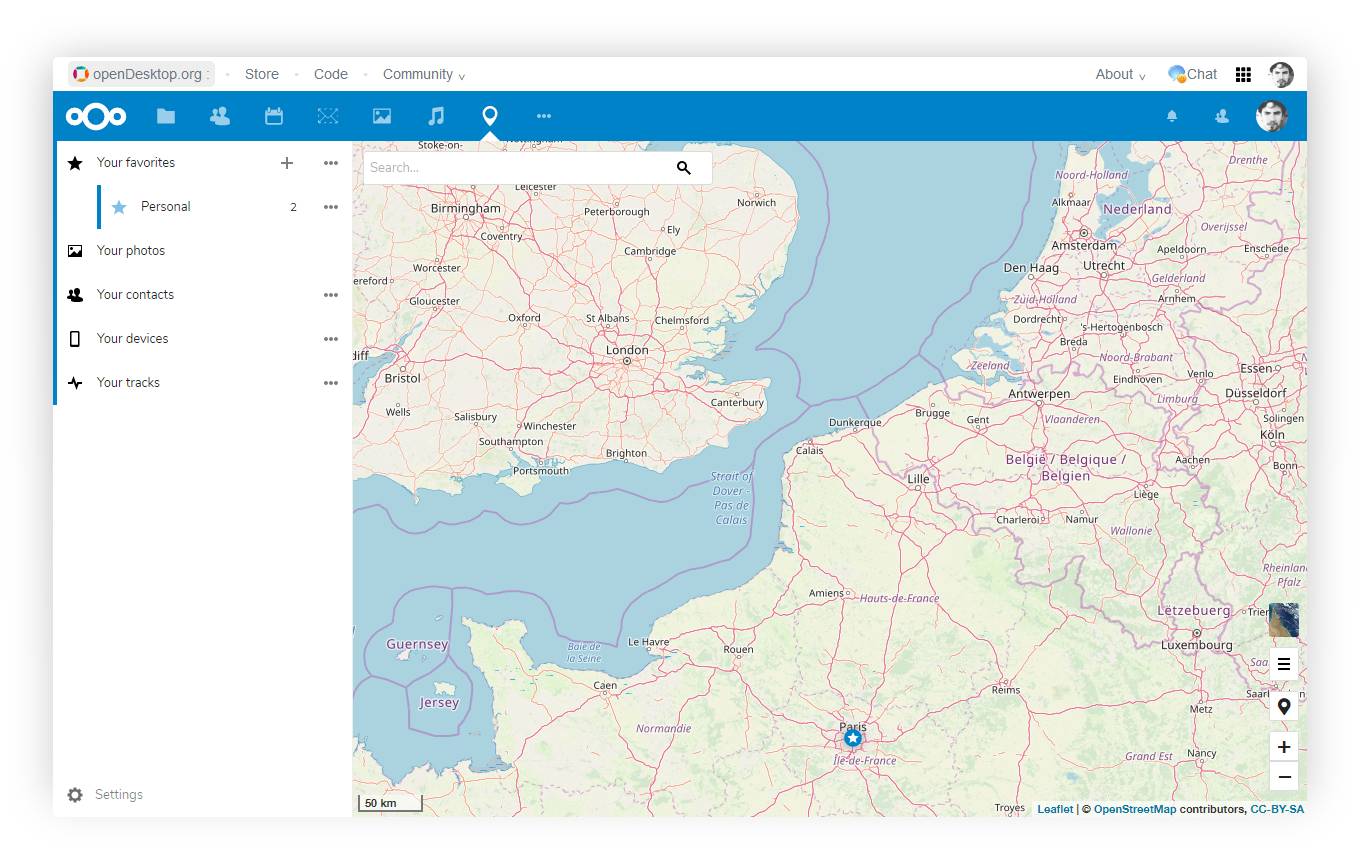Toggle the Personal favorites category

[x=166, y=207]
